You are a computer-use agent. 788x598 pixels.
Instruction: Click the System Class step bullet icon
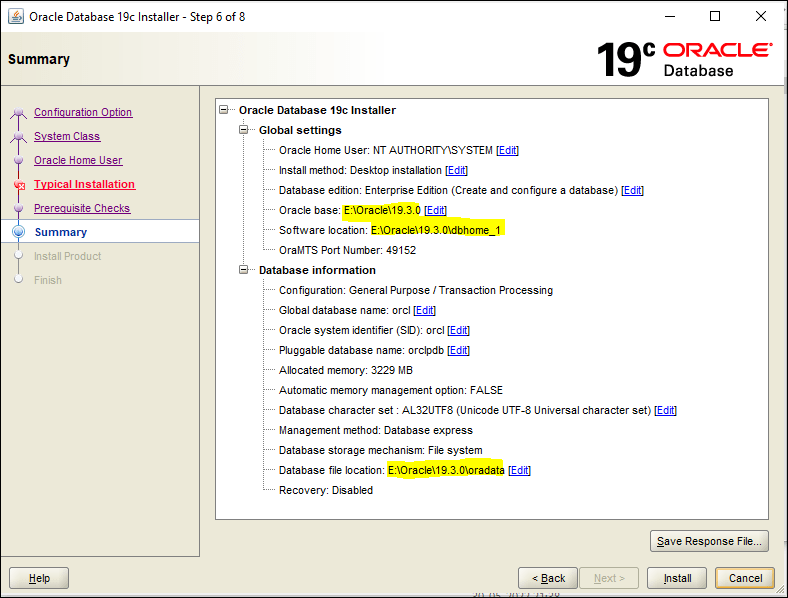19,136
